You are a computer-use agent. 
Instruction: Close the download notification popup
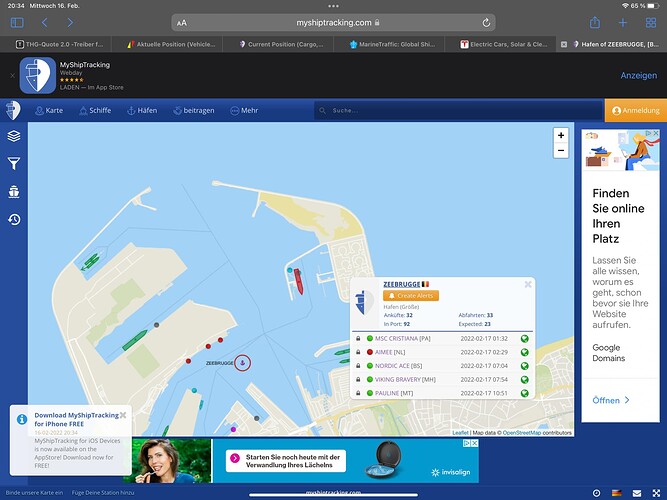(123, 415)
